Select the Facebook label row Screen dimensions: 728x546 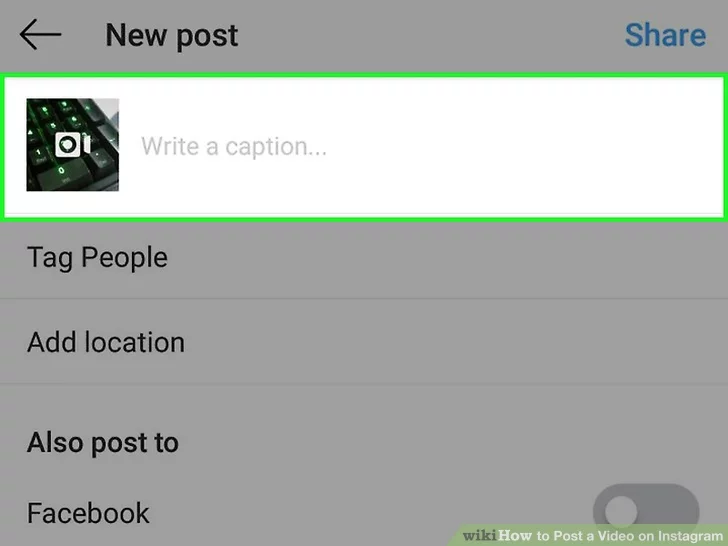[364, 513]
